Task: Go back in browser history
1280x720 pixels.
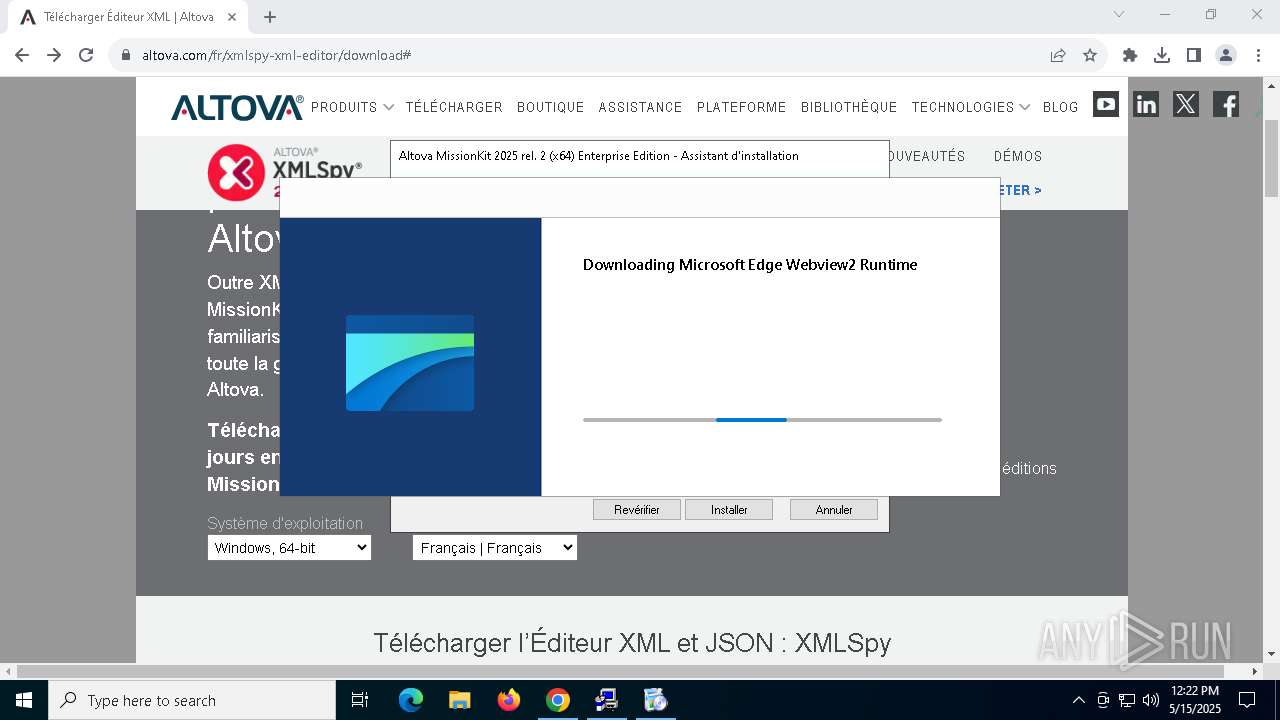Action: [x=22, y=55]
